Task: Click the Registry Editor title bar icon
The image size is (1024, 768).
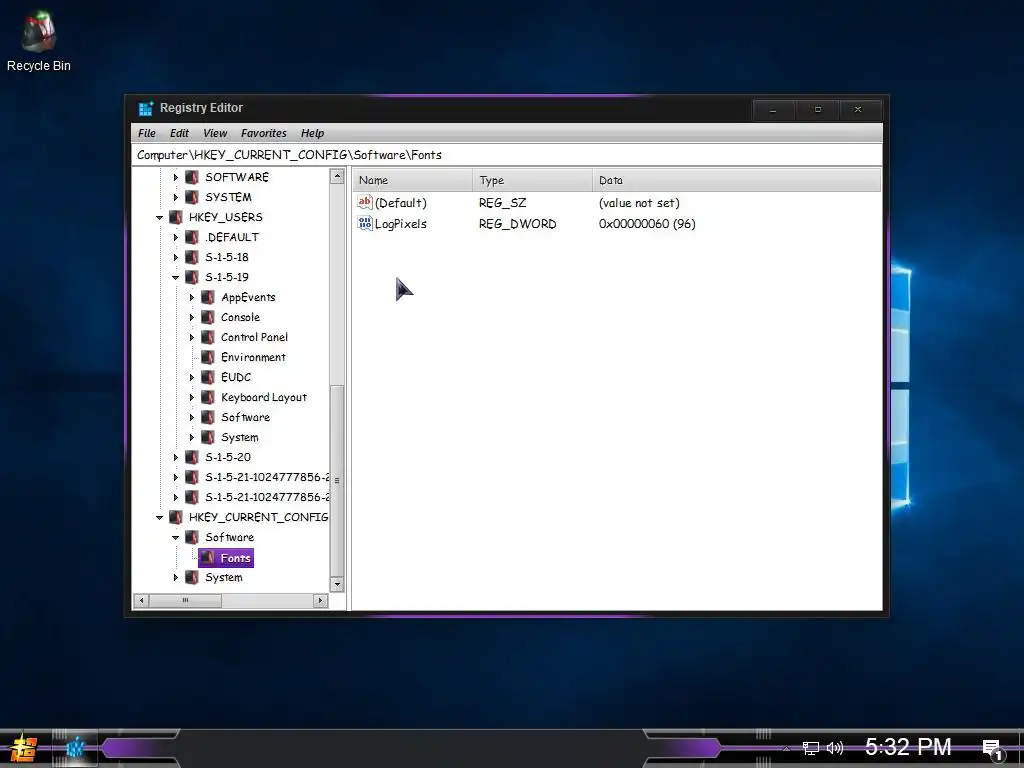Action: (146, 108)
